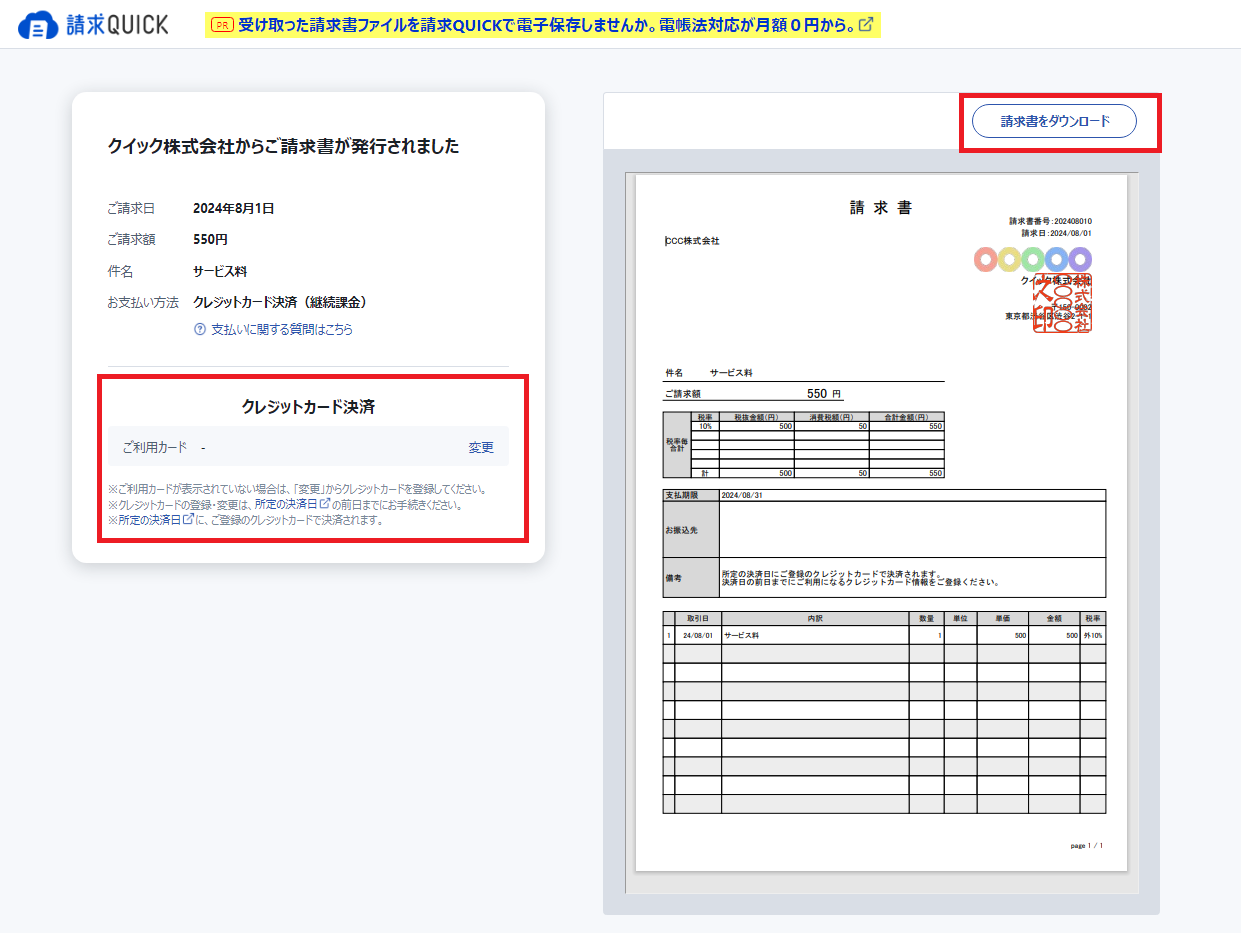1241x933 pixels.
Task: Click the ご請求日 label
Action: coord(131,208)
